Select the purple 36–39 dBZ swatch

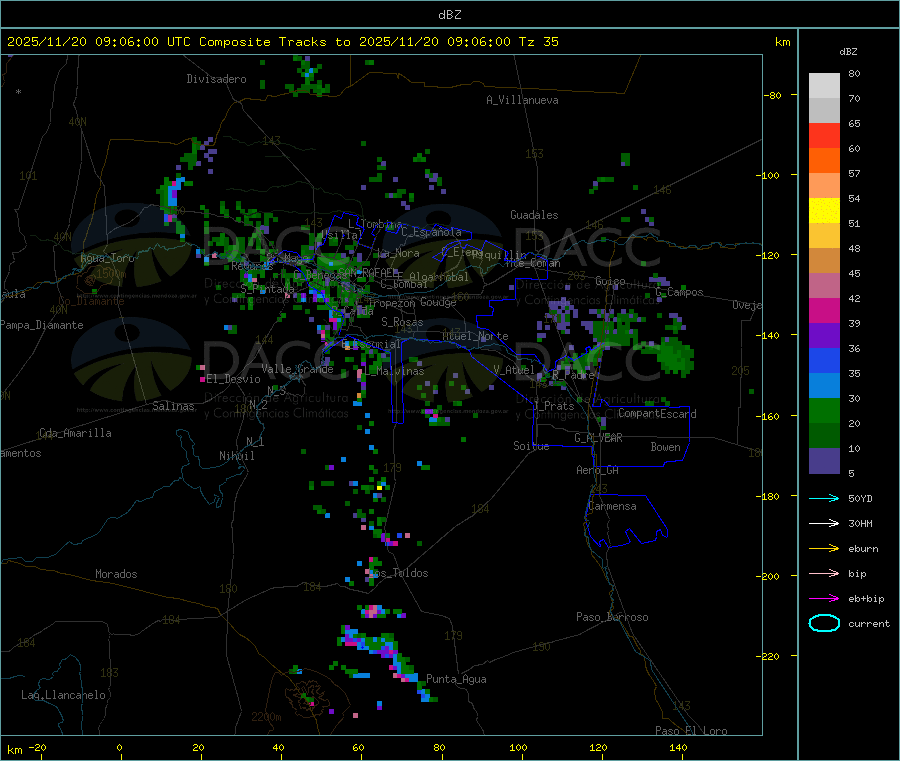824,336
